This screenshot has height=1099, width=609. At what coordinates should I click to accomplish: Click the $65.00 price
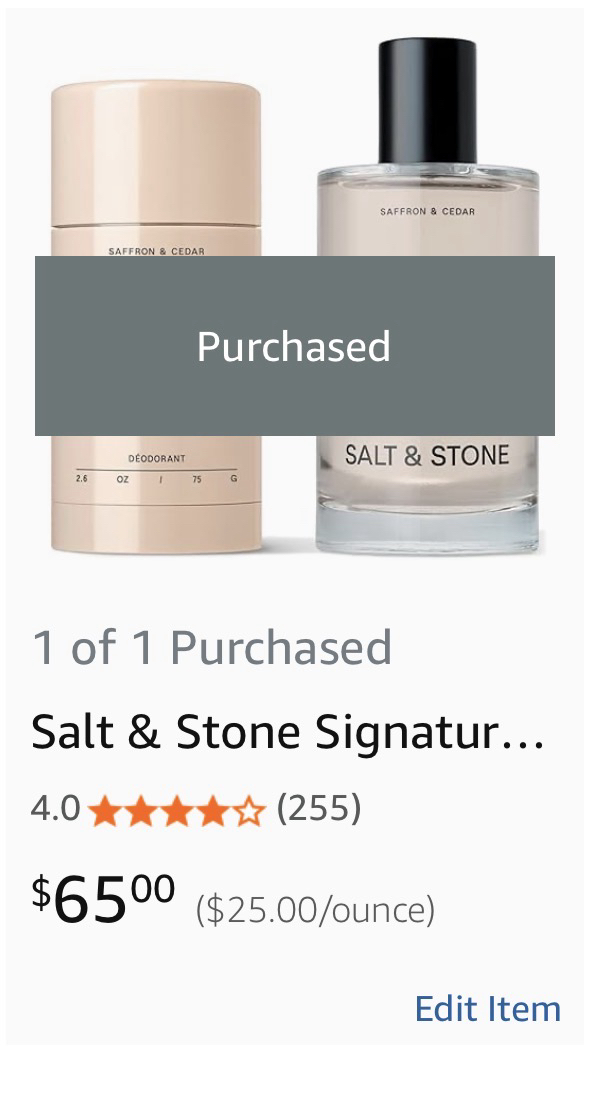(x=103, y=898)
